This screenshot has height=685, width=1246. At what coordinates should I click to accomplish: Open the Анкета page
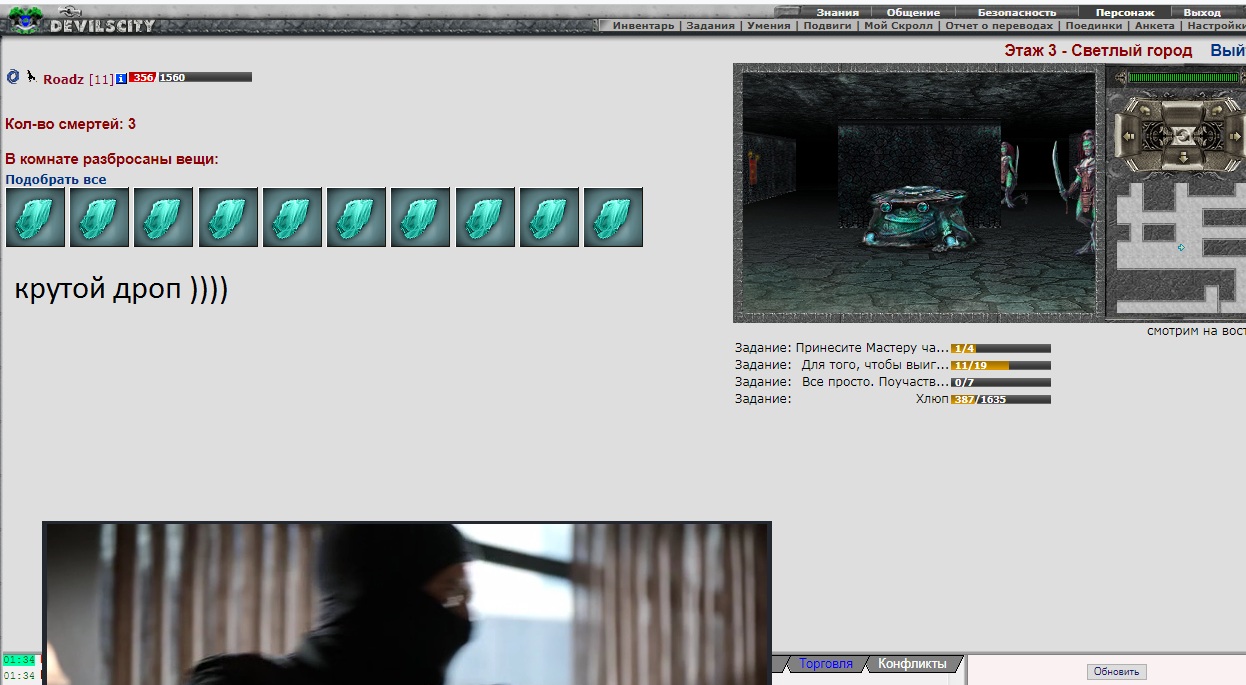click(1154, 26)
